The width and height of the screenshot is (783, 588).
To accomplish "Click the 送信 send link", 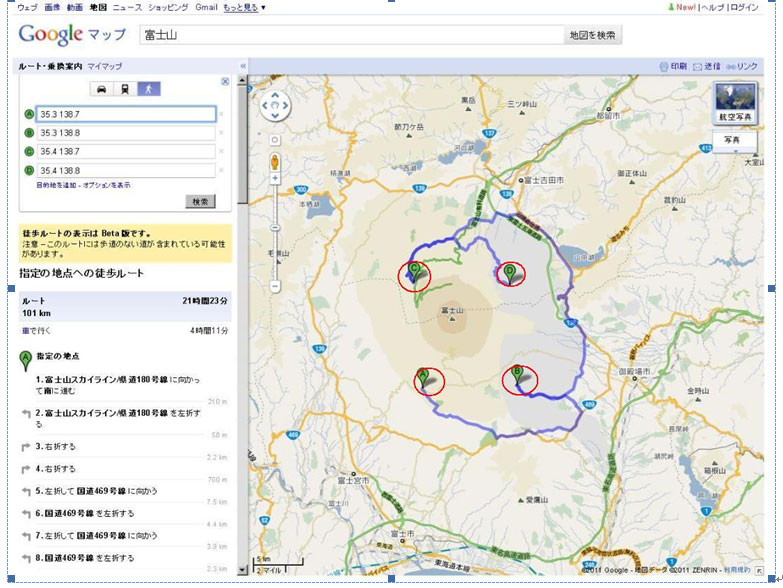I will (707, 66).
